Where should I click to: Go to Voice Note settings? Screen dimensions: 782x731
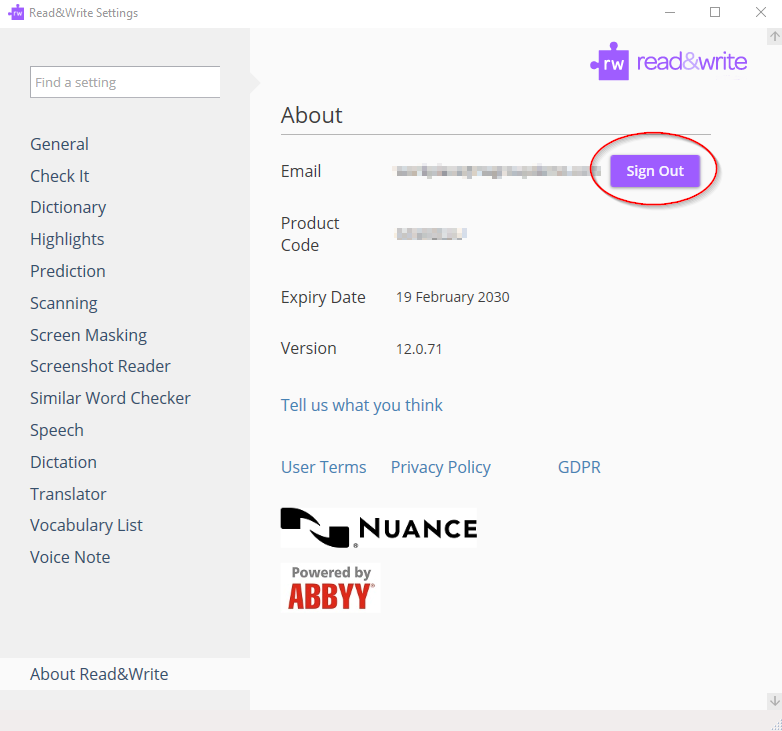pos(70,557)
